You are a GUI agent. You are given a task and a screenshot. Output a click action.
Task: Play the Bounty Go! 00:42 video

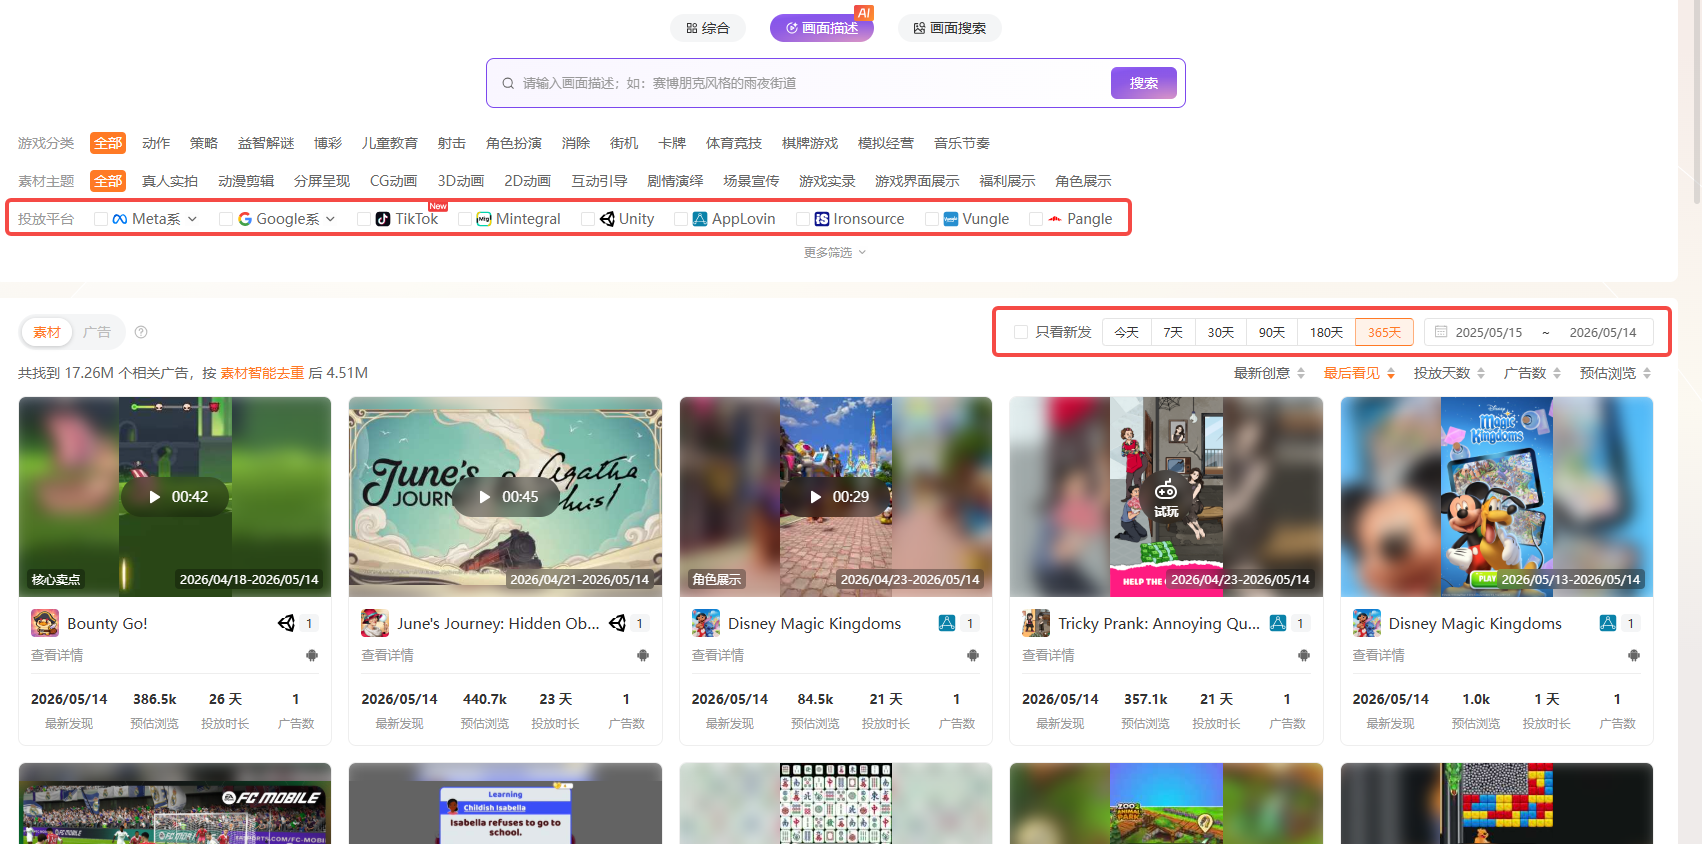tap(175, 497)
